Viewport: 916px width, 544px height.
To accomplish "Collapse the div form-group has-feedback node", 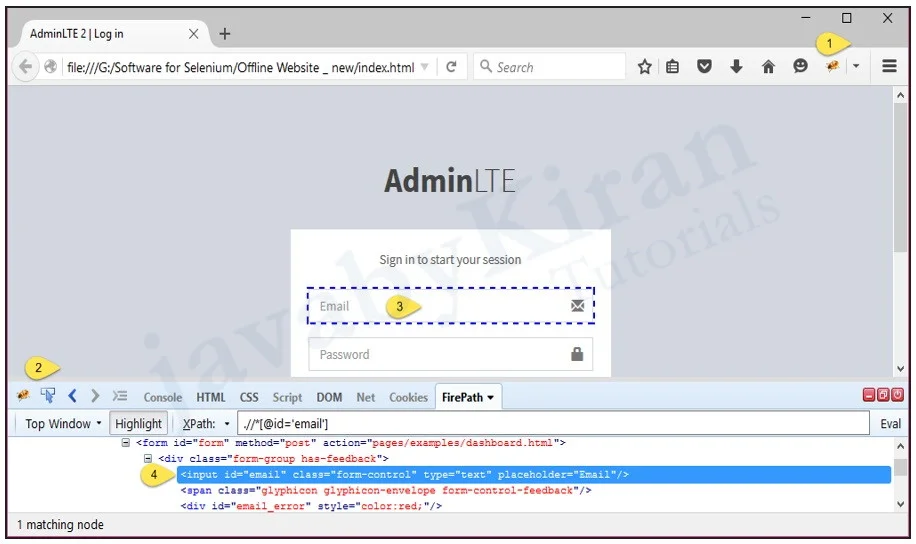I will coord(148,458).
